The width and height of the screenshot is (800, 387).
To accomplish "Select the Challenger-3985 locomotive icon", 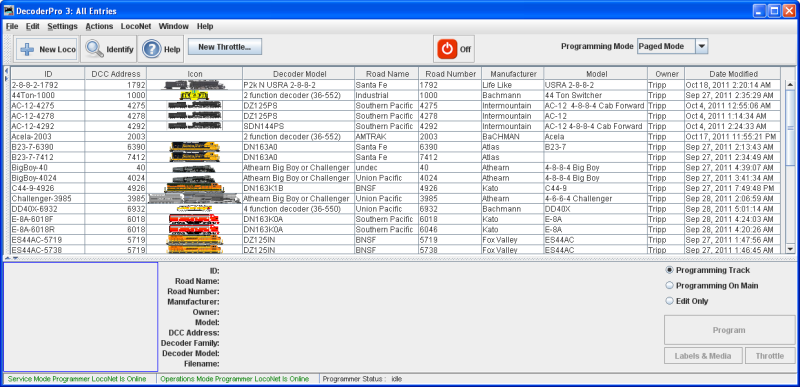I will click(194, 198).
